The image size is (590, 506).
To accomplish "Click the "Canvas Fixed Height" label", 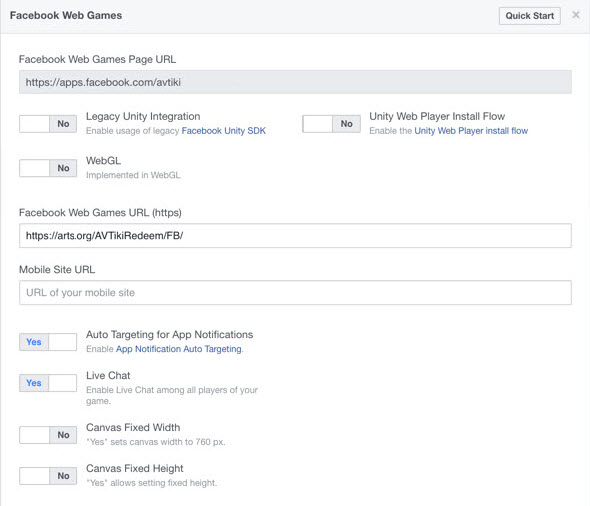I will click(135, 468).
